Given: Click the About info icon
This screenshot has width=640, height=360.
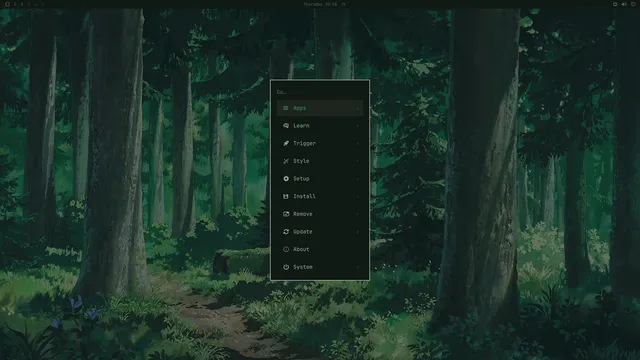Looking at the screenshot, I should tap(286, 249).
